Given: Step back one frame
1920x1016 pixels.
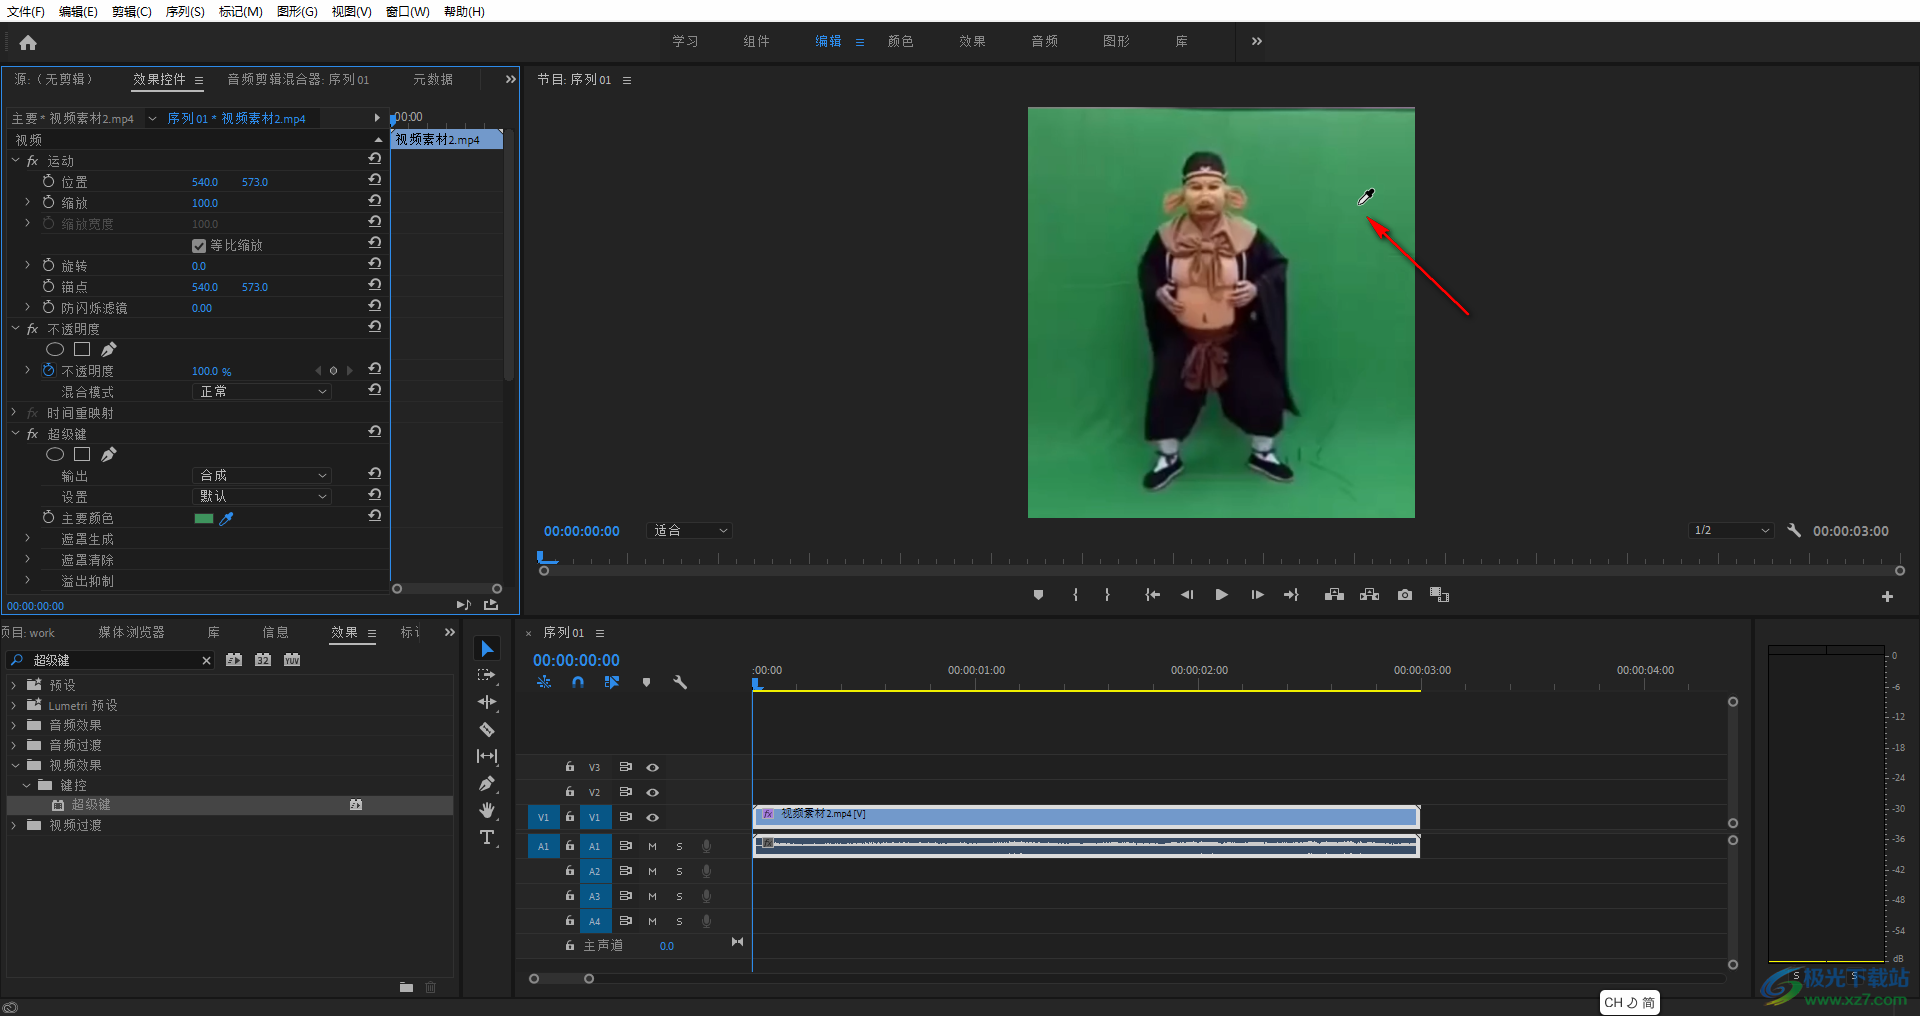Looking at the screenshot, I should (1187, 595).
